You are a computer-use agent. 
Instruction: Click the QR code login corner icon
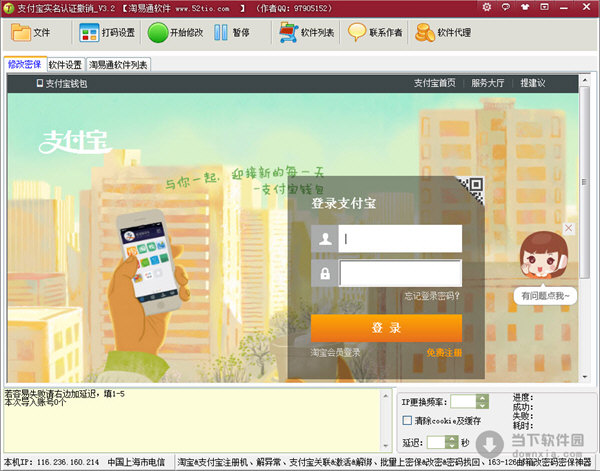(472, 189)
